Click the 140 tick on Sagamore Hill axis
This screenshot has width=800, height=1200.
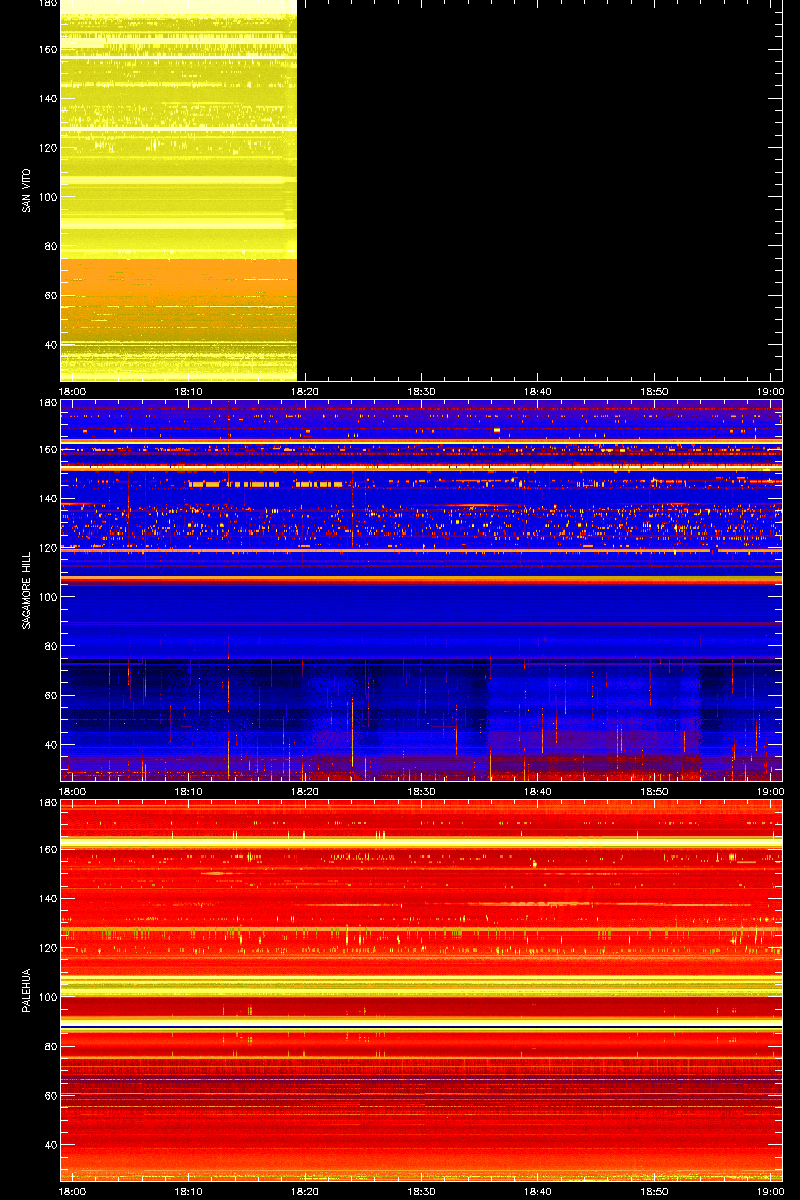coord(46,498)
